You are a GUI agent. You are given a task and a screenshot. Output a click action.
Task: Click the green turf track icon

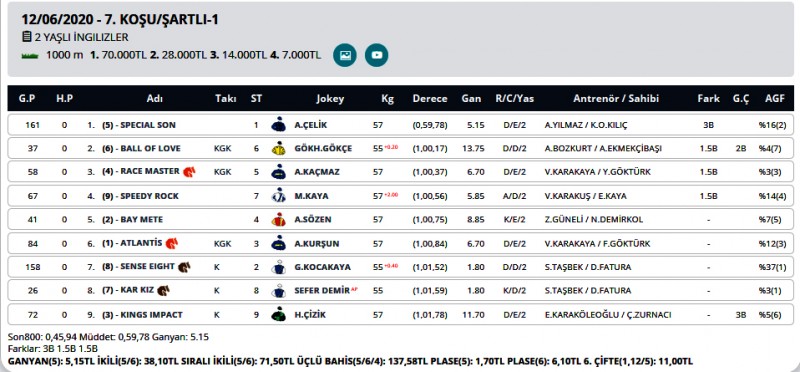point(30,56)
